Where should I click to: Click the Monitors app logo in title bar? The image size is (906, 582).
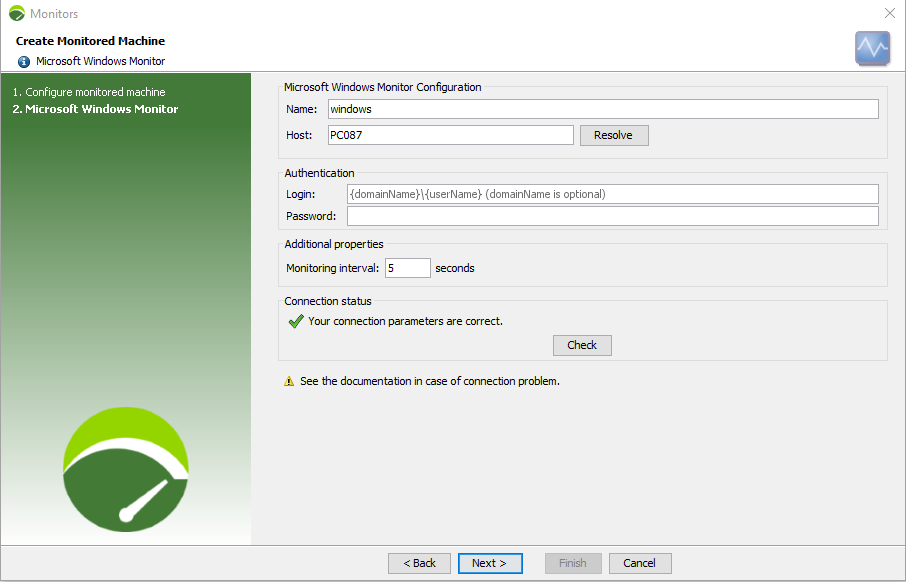(x=16, y=14)
